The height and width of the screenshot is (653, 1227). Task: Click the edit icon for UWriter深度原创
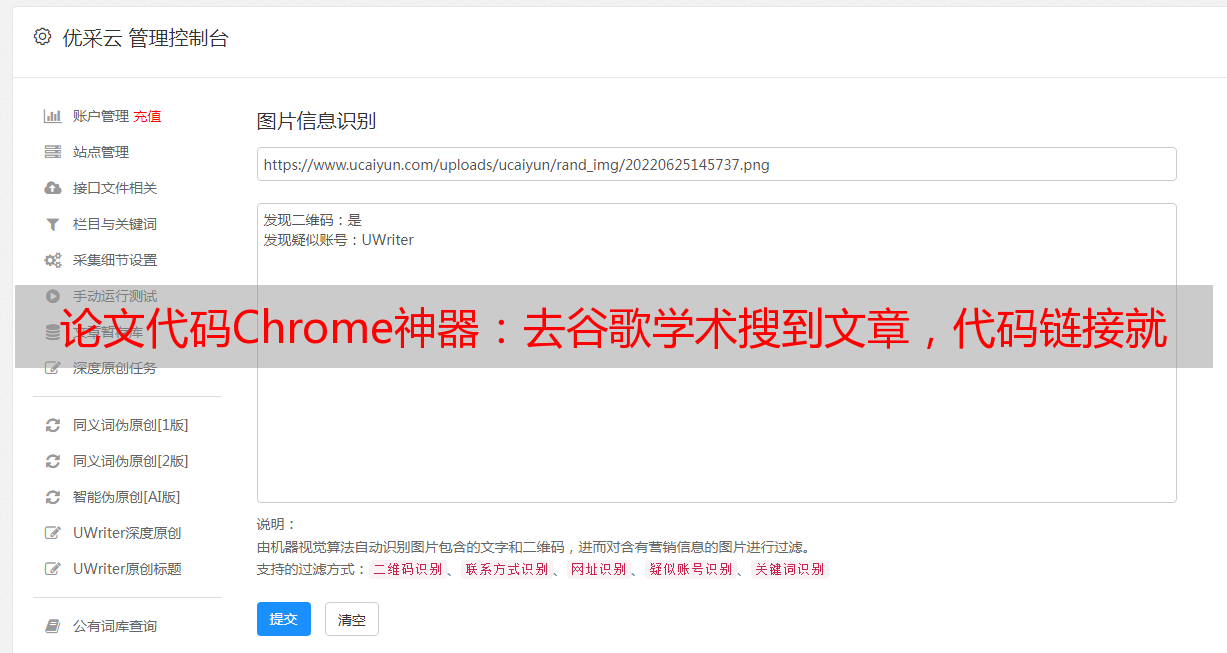tap(53, 533)
